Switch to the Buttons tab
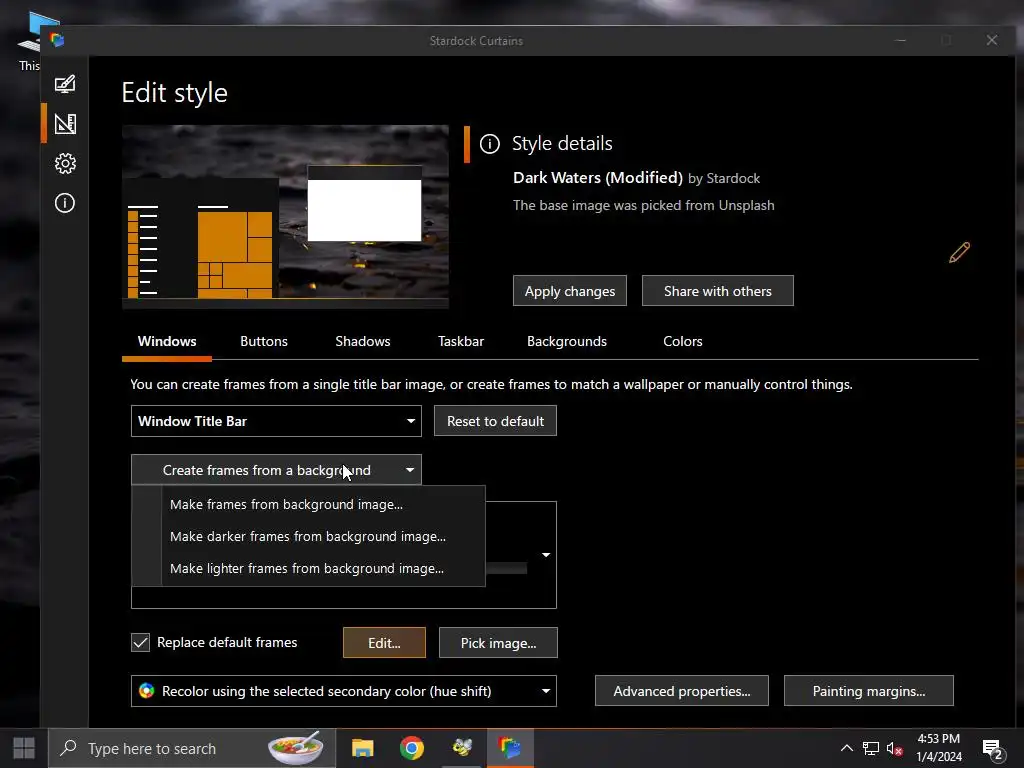This screenshot has height=768, width=1024. (264, 341)
